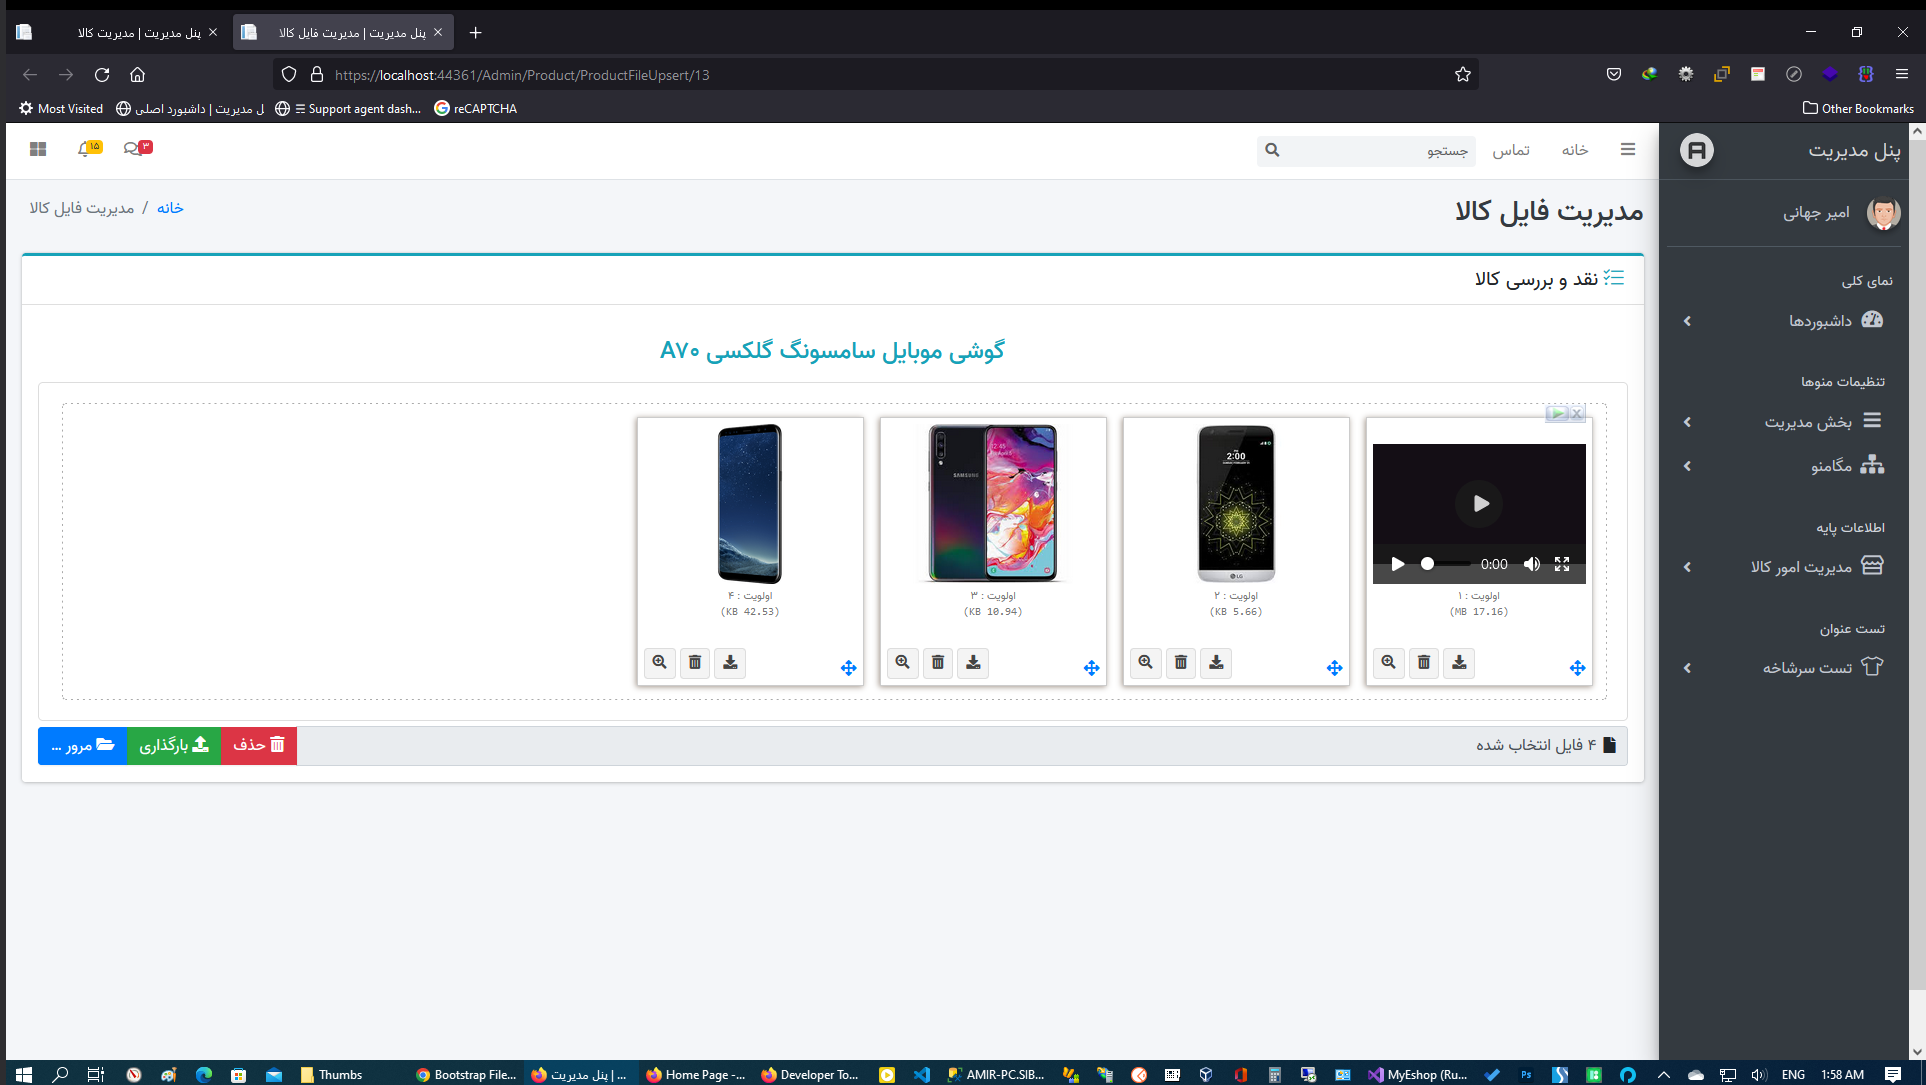Open the خانه navbar link
The width and height of the screenshot is (1926, 1085).
click(x=1575, y=150)
